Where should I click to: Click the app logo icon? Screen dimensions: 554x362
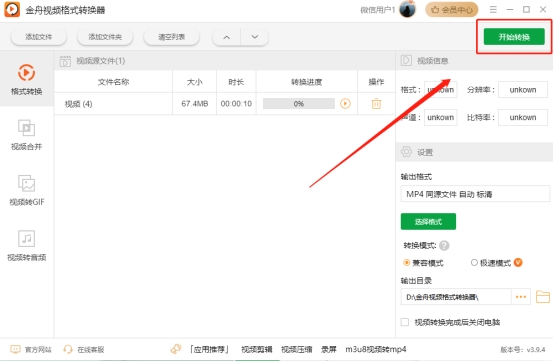(x=12, y=10)
